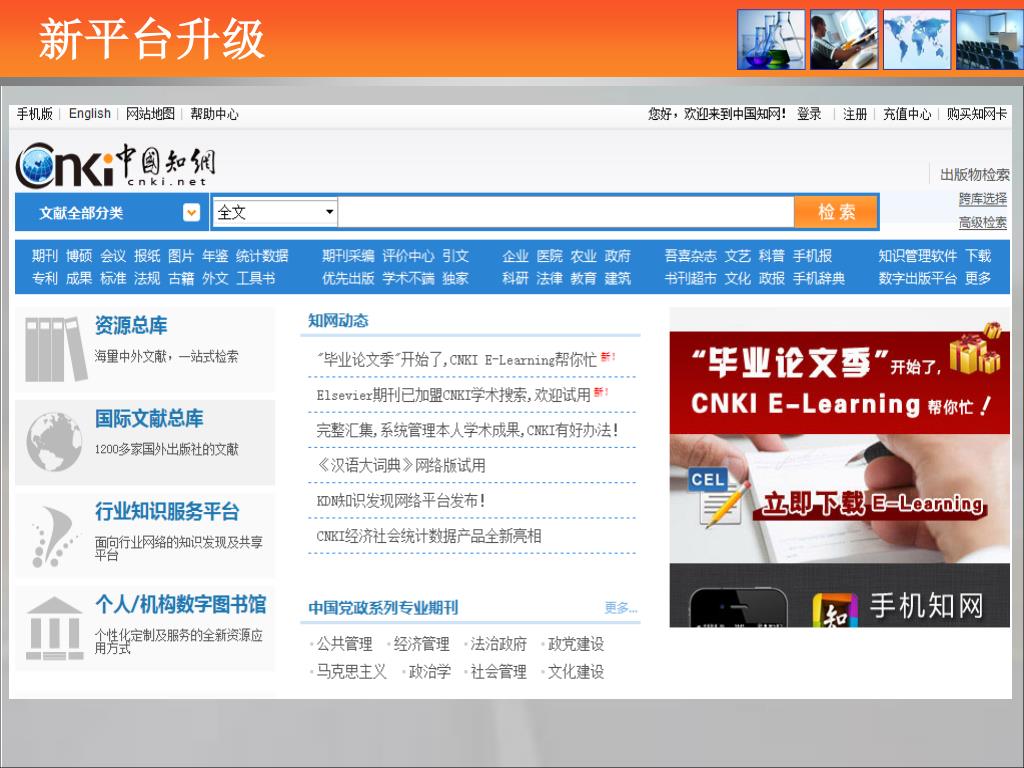This screenshot has width=1024, height=768.
Task: Click the conference room thumbnail in header
Action: [989, 39]
